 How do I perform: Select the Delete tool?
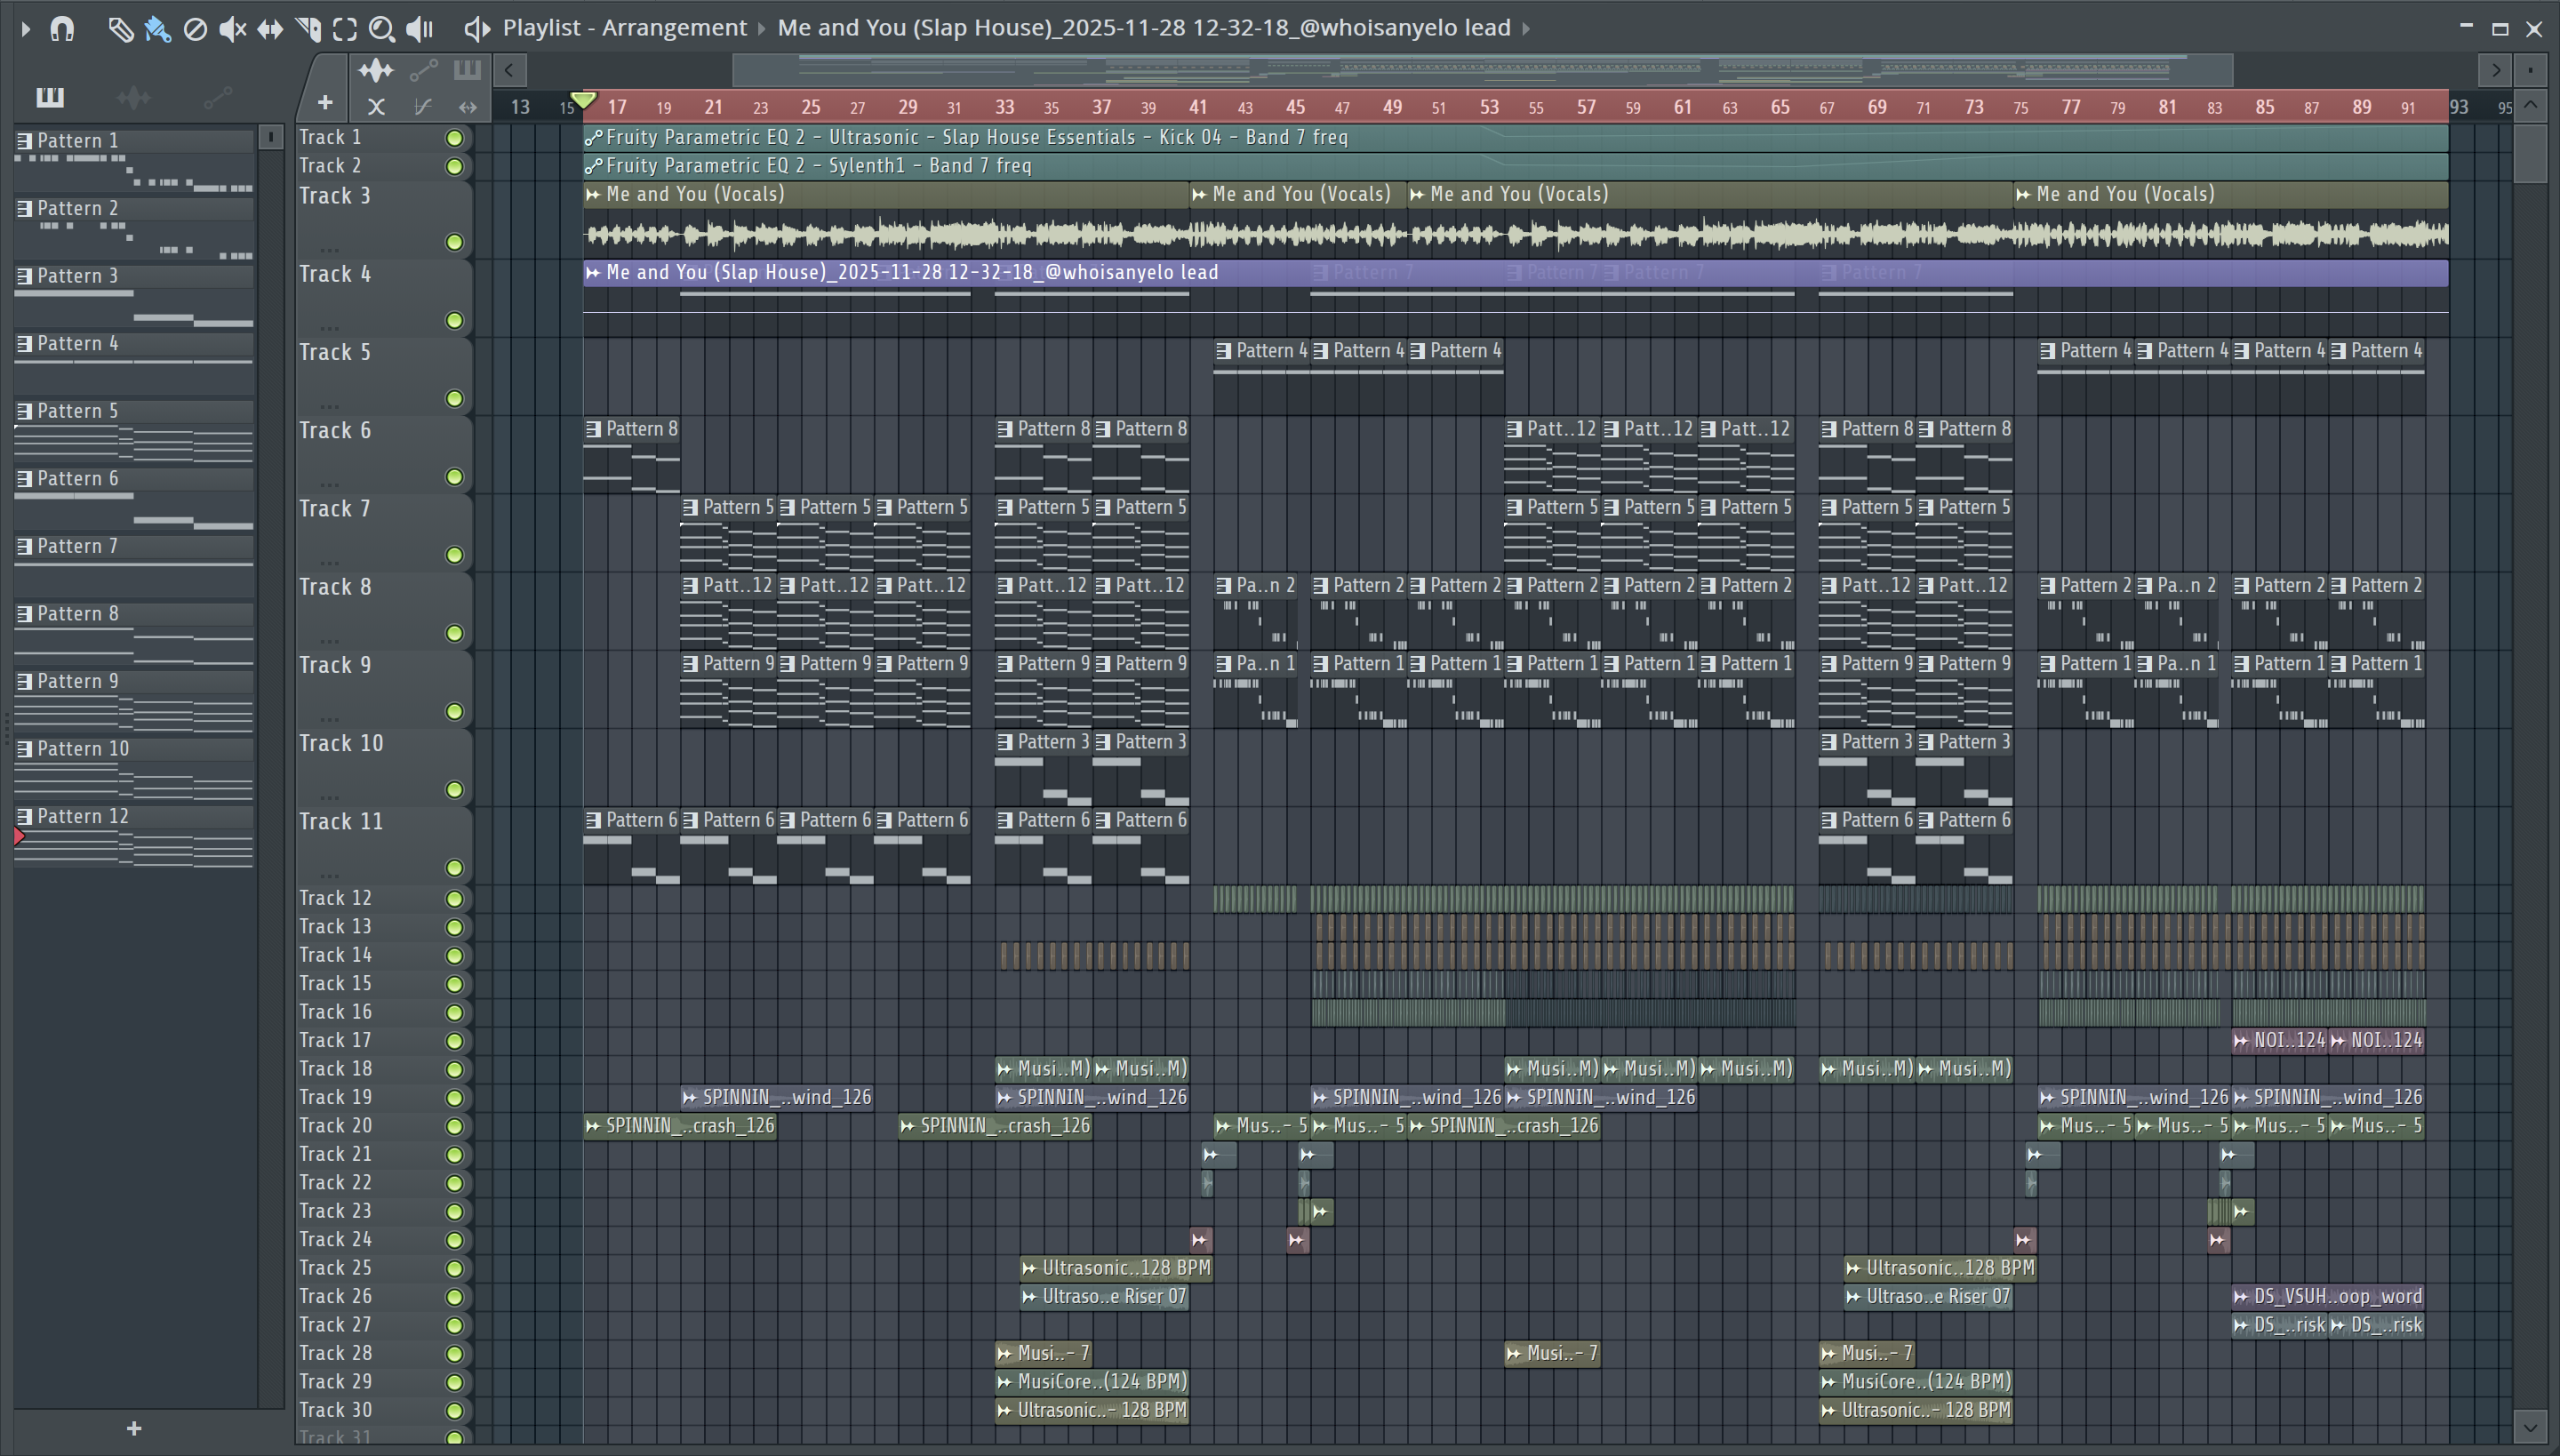195,29
